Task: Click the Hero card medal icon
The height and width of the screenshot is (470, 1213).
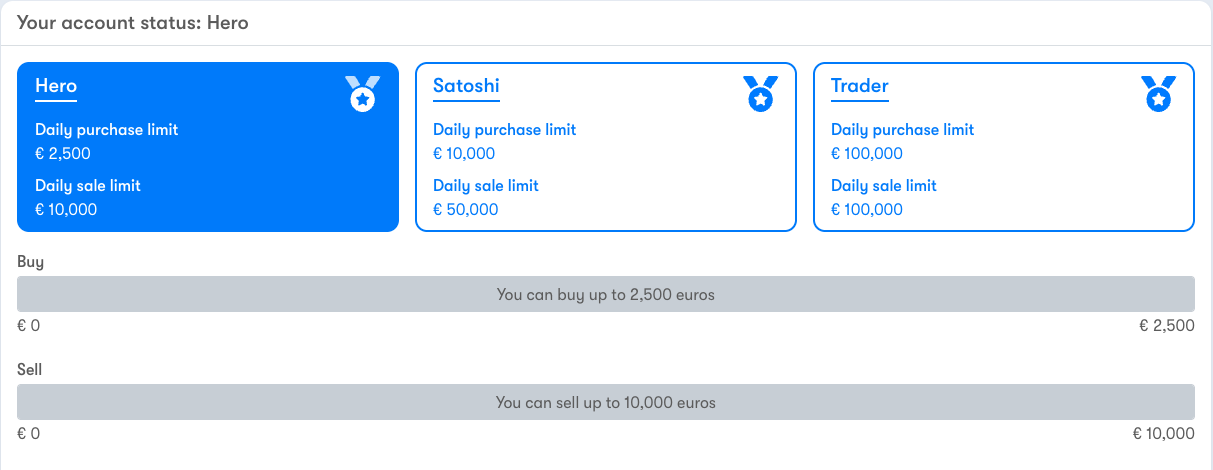Action: (x=363, y=93)
